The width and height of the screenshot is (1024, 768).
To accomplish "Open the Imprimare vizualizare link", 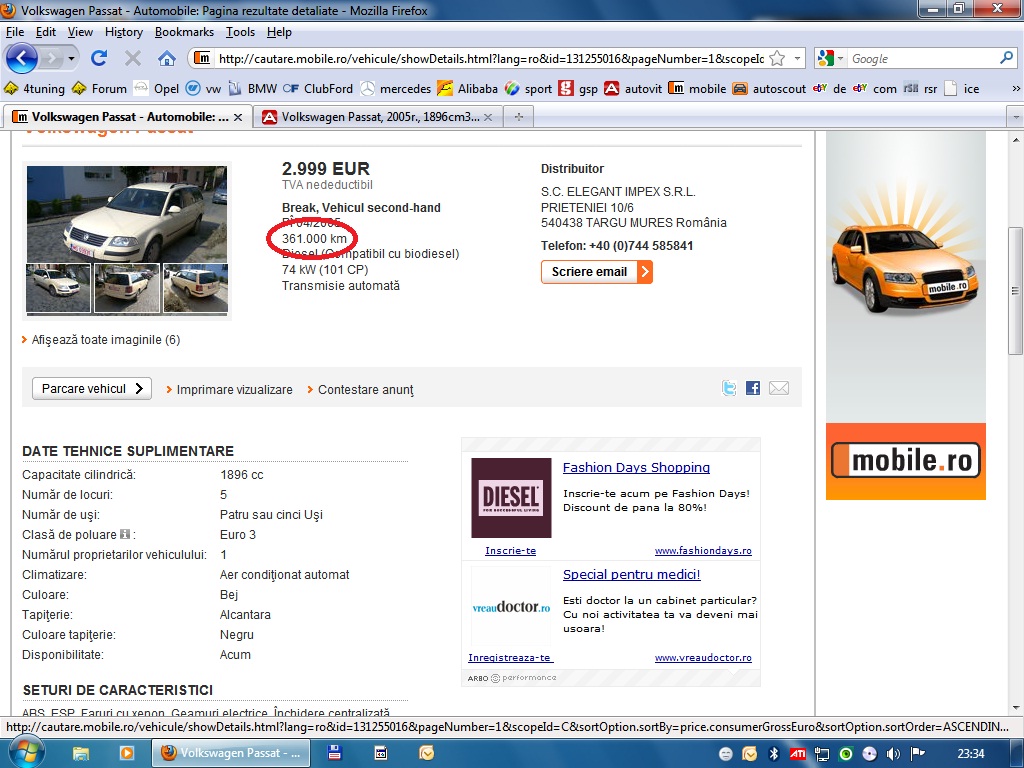I will click(x=234, y=390).
